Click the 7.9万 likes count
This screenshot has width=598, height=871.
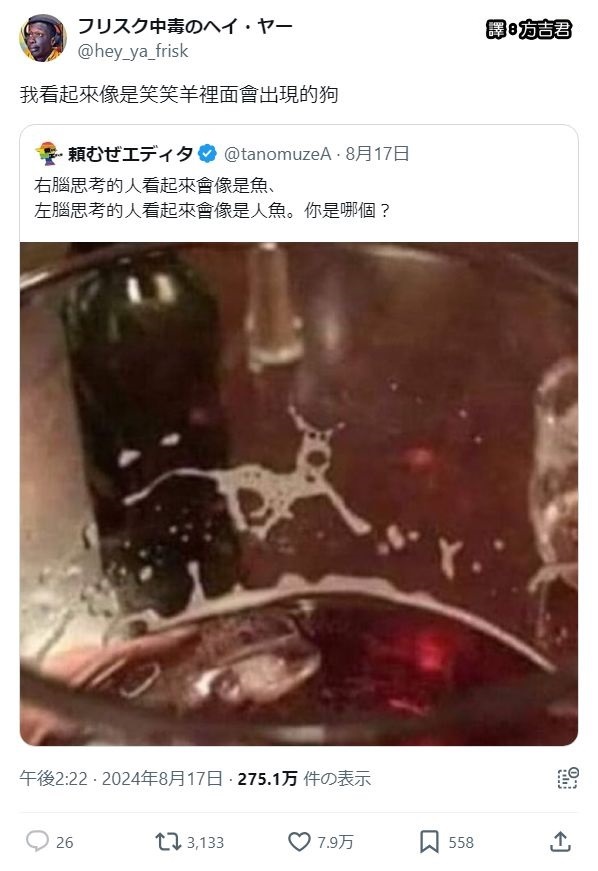coord(335,843)
